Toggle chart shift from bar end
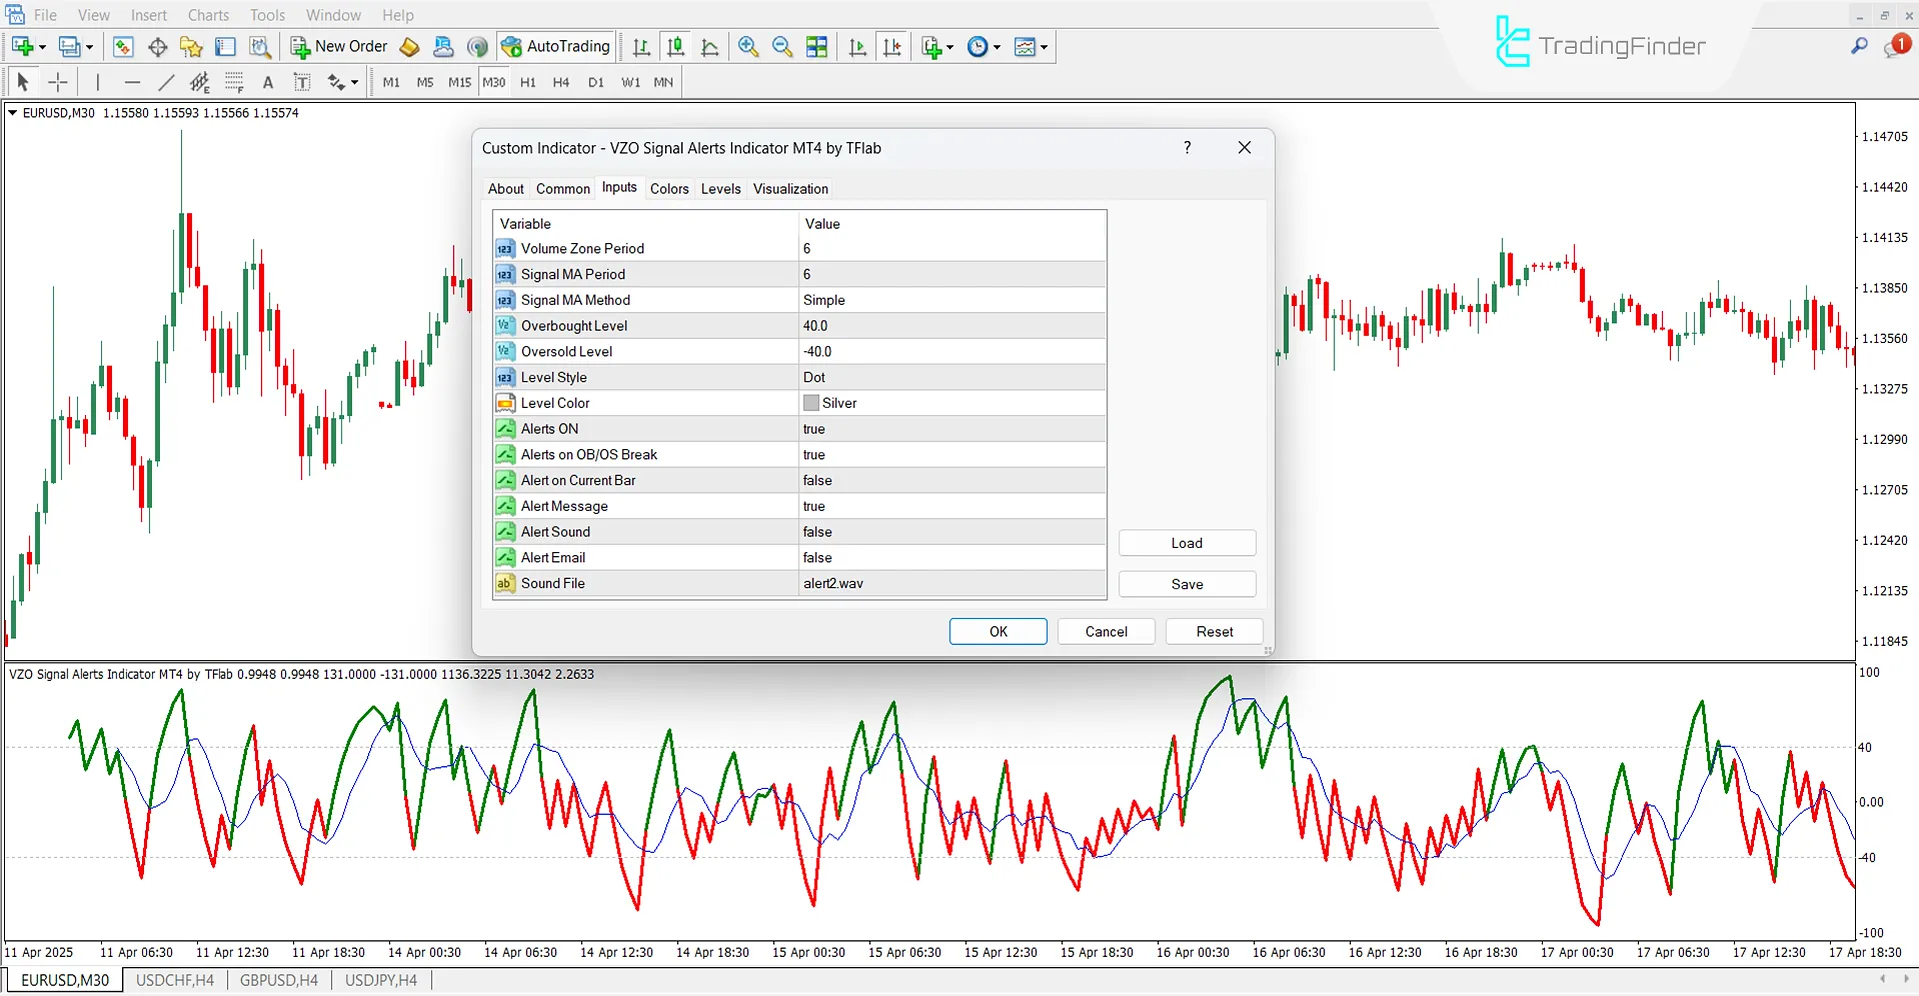This screenshot has width=1919, height=996. (893, 46)
